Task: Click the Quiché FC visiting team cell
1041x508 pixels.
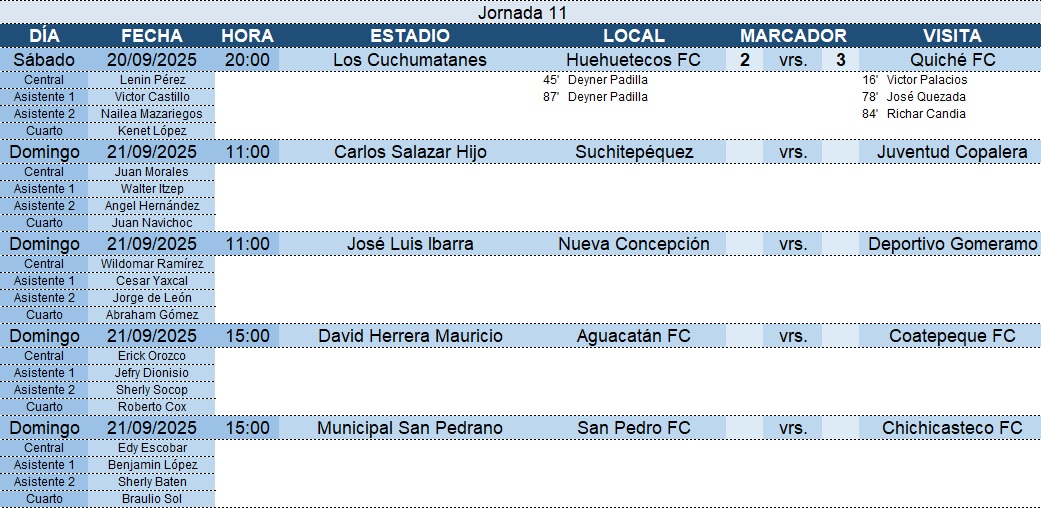Action: [x=952, y=60]
